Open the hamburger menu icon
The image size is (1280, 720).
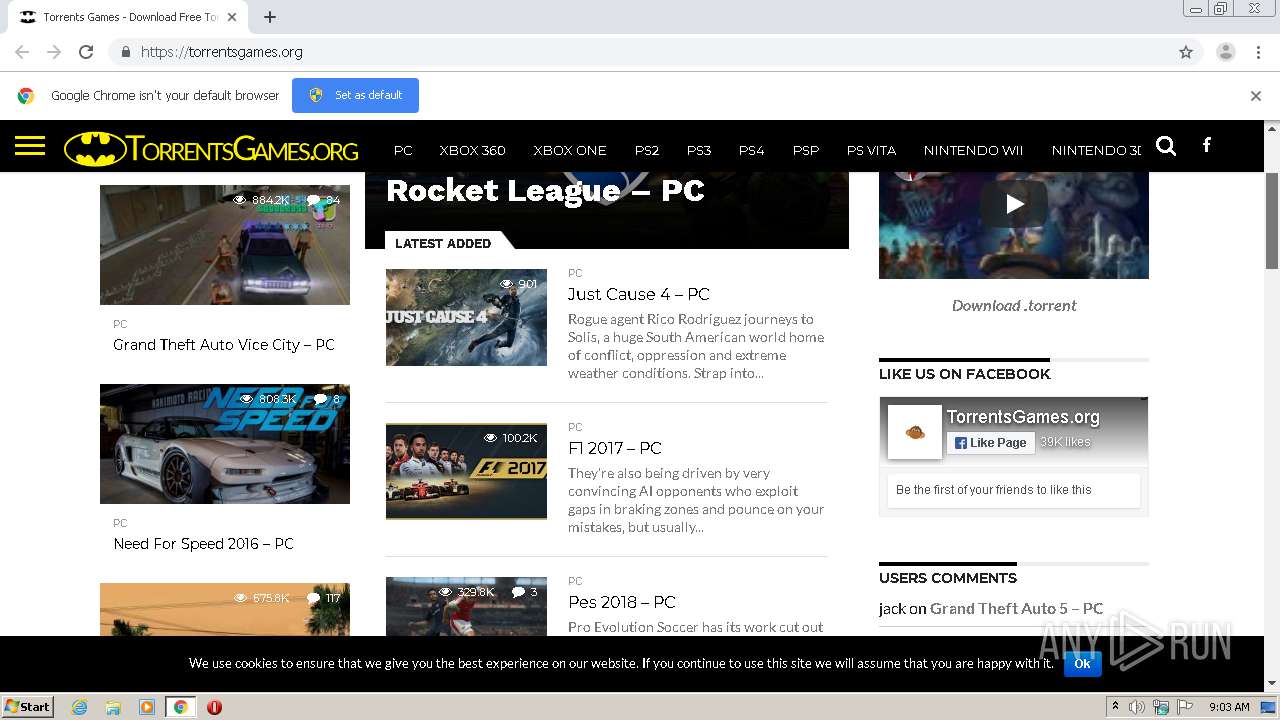click(30, 147)
